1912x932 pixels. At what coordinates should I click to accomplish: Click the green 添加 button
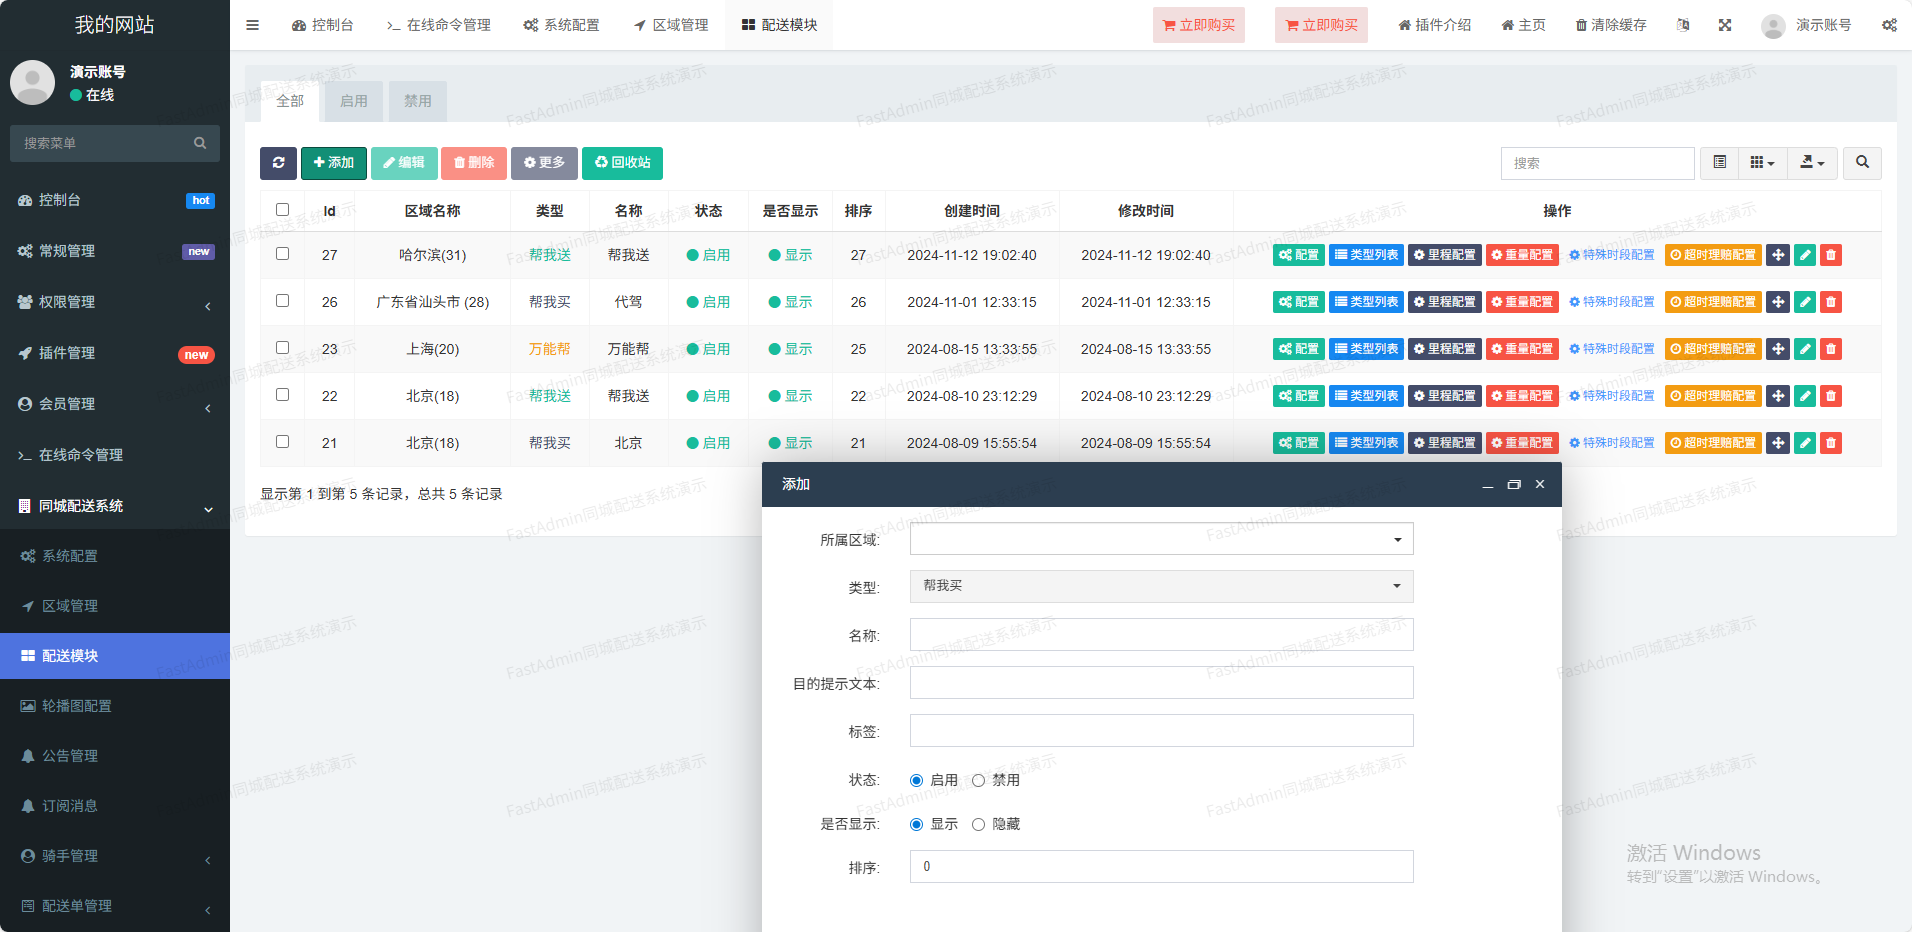334,163
